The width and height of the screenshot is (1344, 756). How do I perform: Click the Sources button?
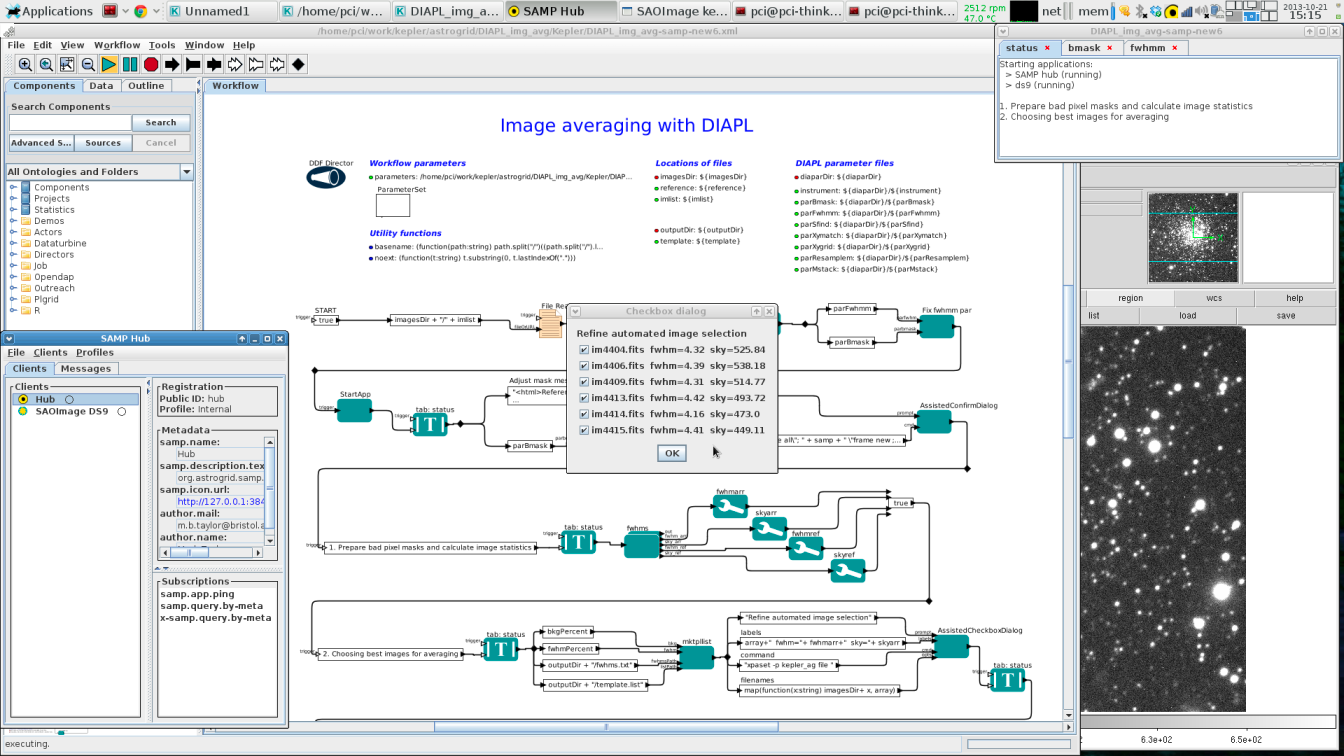click(x=103, y=143)
